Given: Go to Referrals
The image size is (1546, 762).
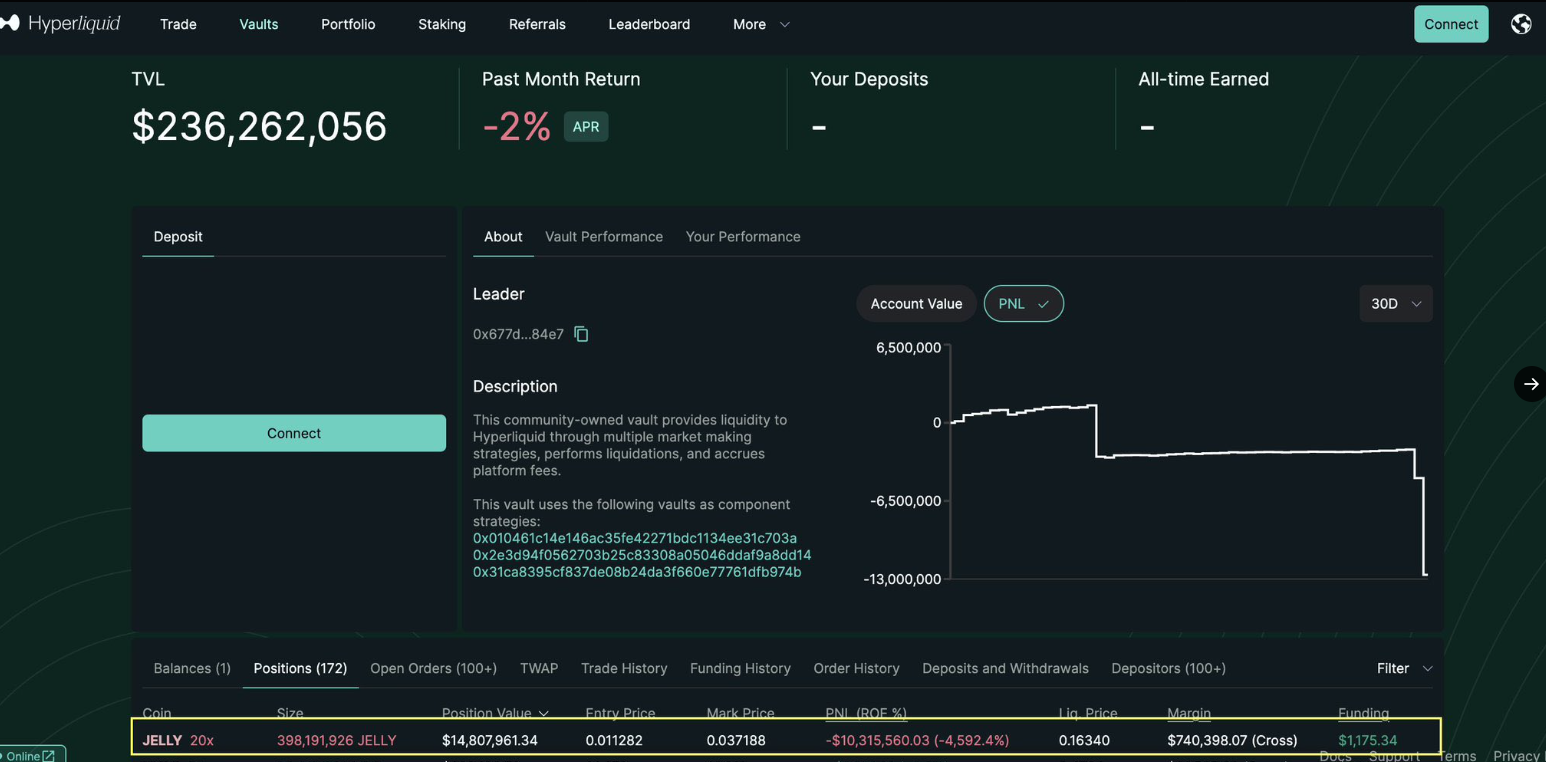Looking at the screenshot, I should pyautogui.click(x=537, y=24).
